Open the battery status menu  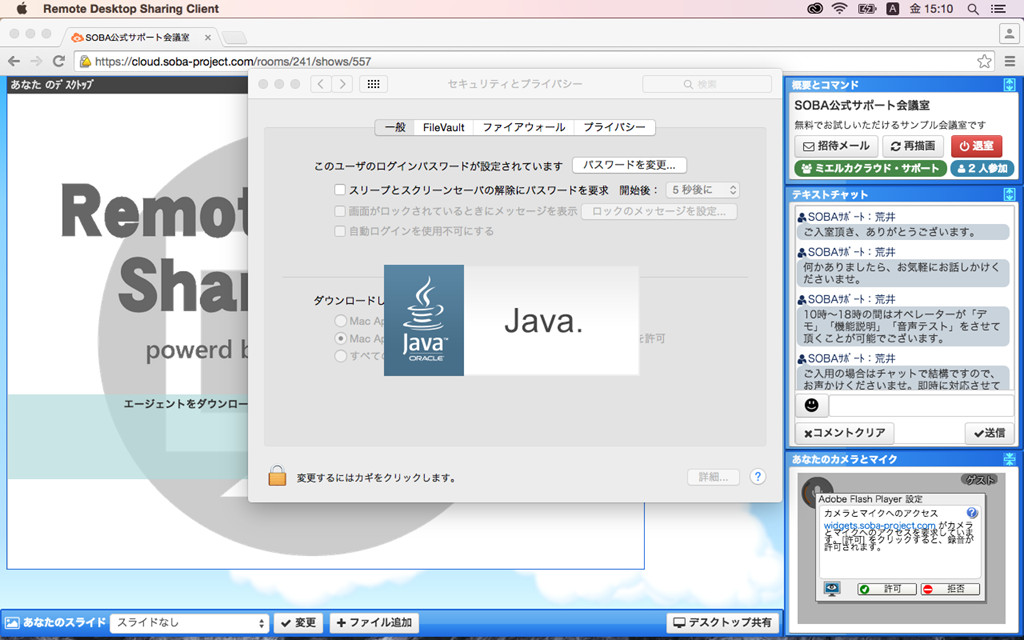[x=867, y=8]
